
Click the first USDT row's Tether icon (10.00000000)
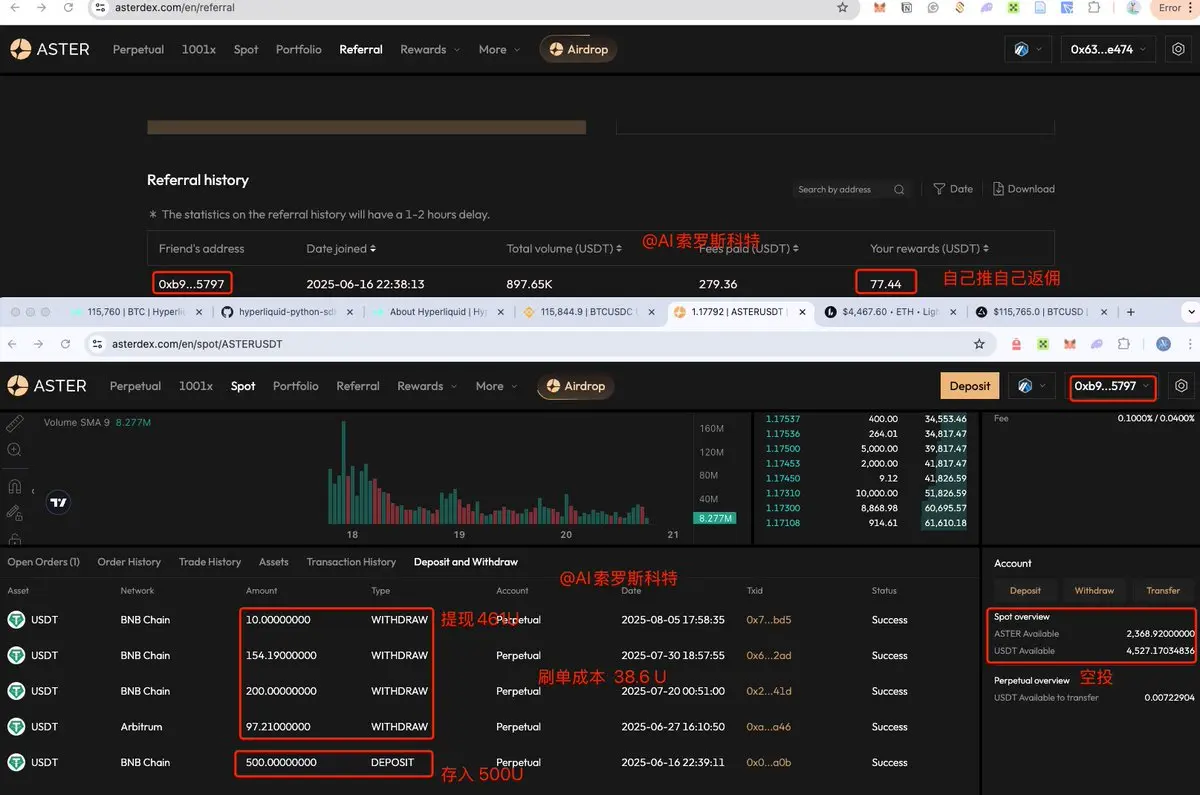click(16, 620)
